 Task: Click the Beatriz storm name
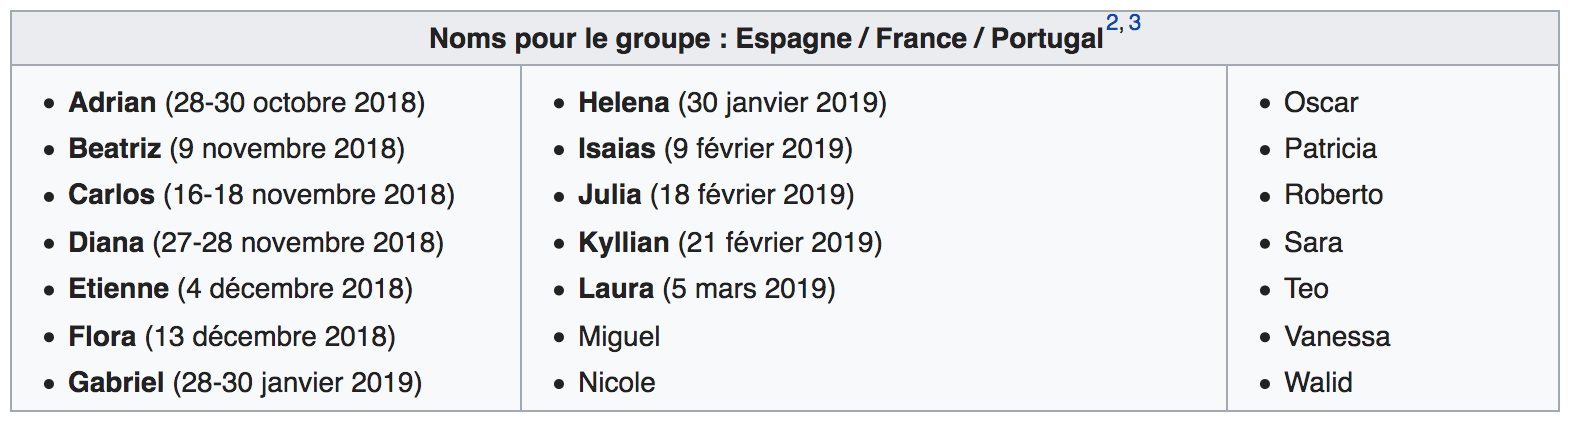(114, 149)
